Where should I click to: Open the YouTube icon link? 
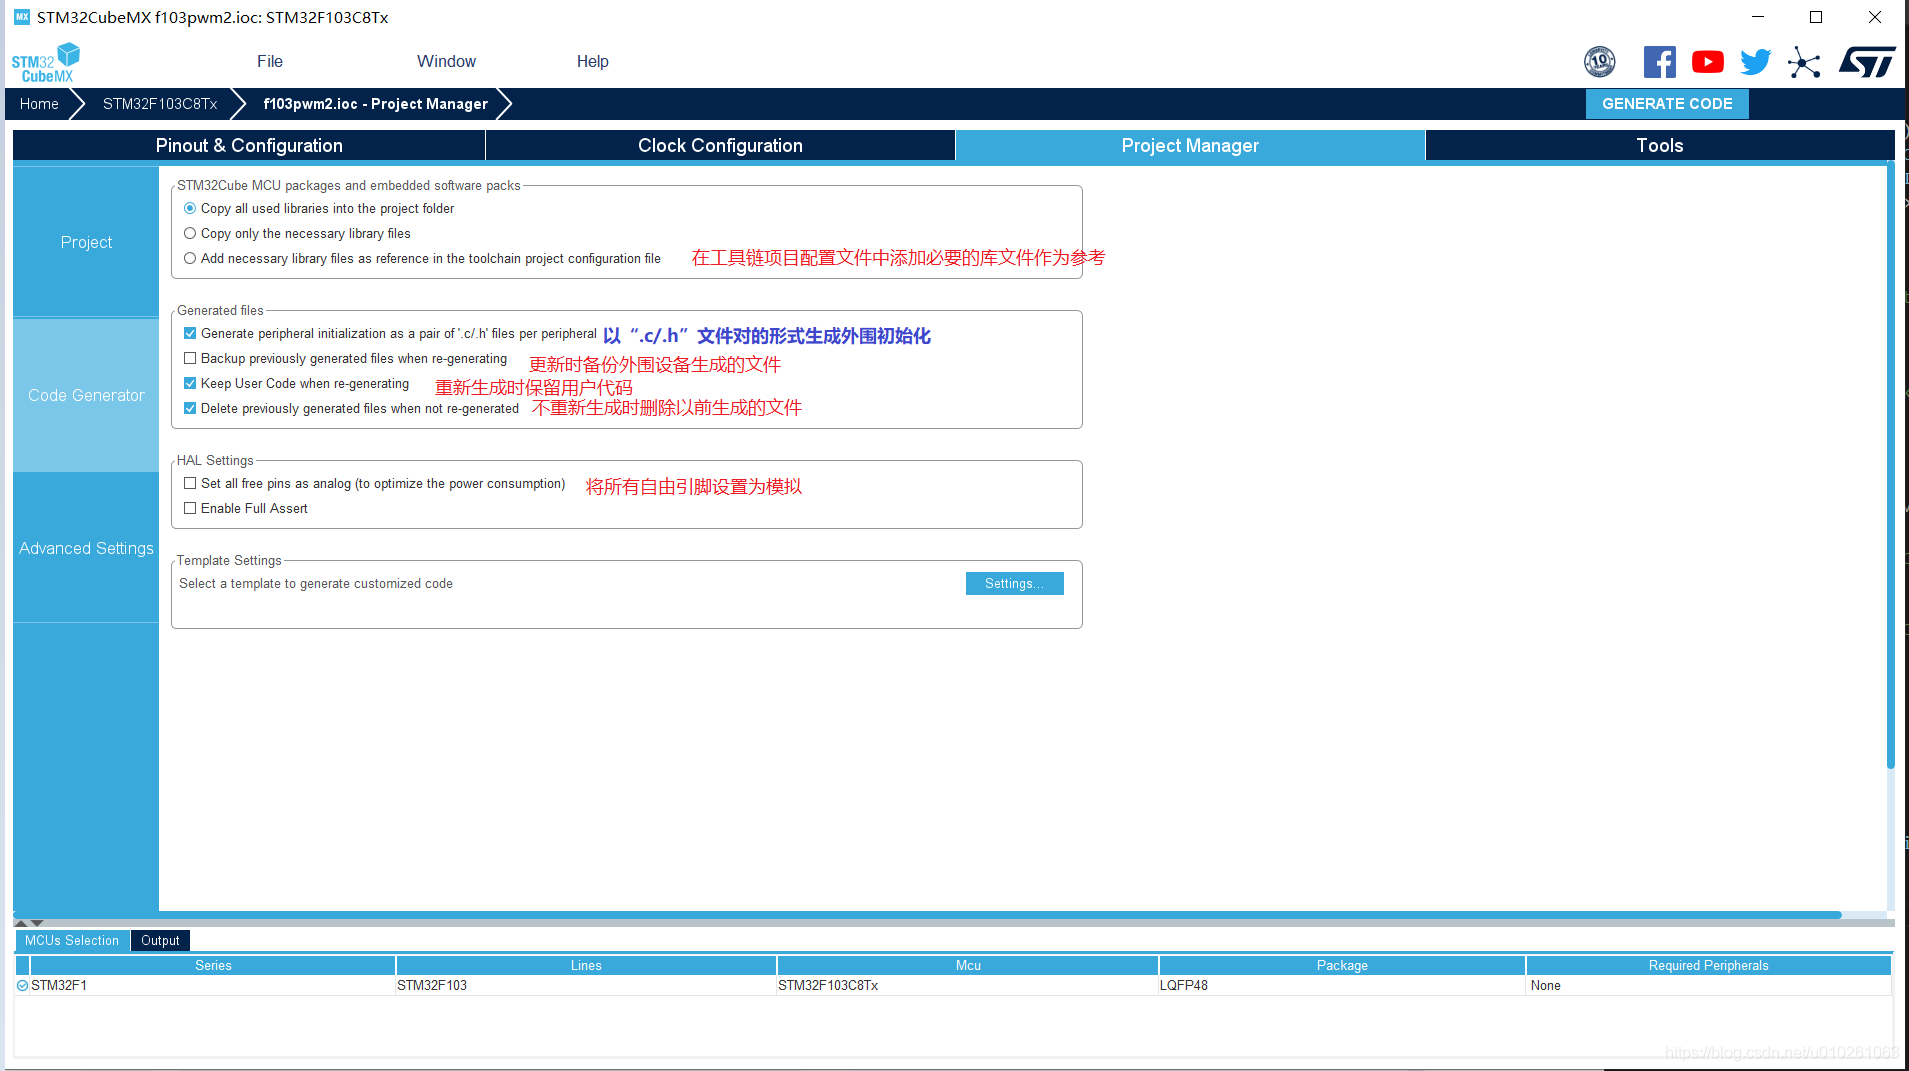pyautogui.click(x=1708, y=62)
